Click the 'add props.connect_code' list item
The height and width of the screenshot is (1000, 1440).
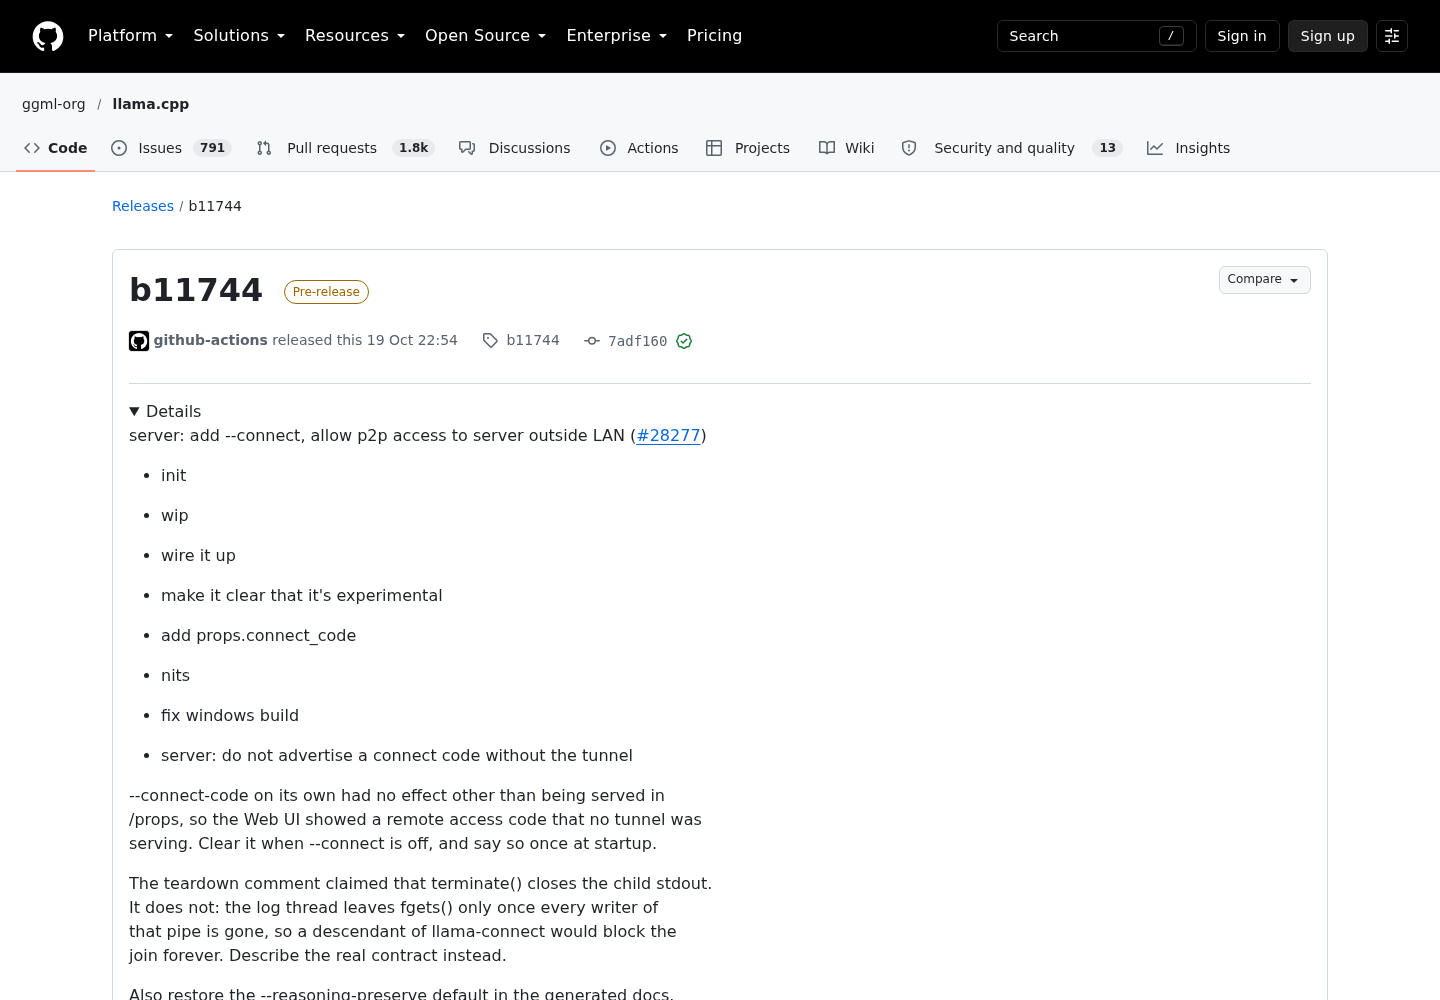point(258,635)
